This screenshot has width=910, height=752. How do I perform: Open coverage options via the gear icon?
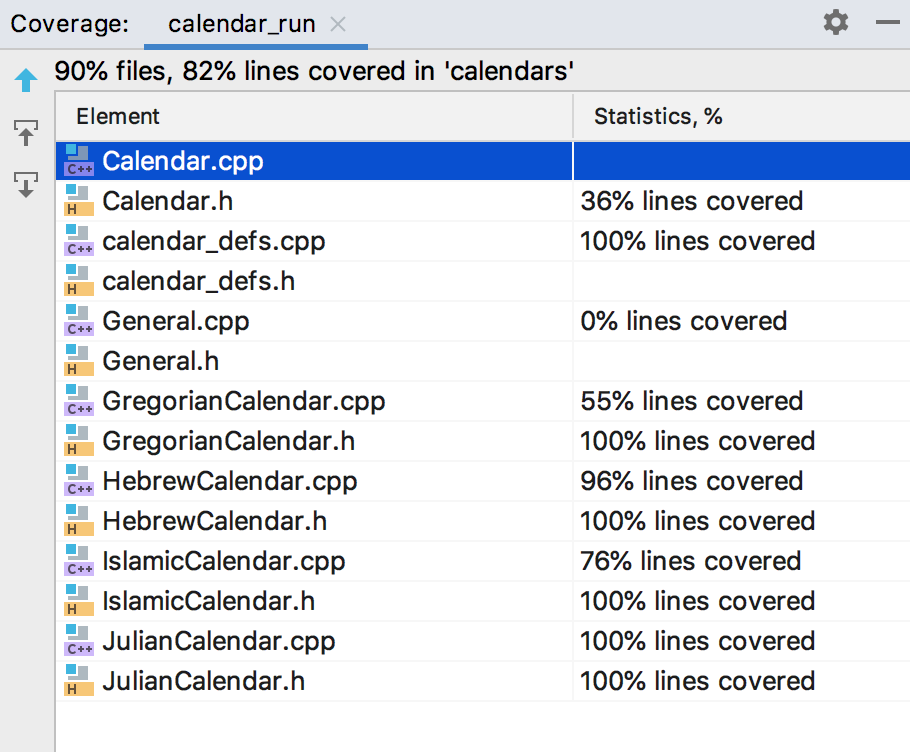(836, 23)
